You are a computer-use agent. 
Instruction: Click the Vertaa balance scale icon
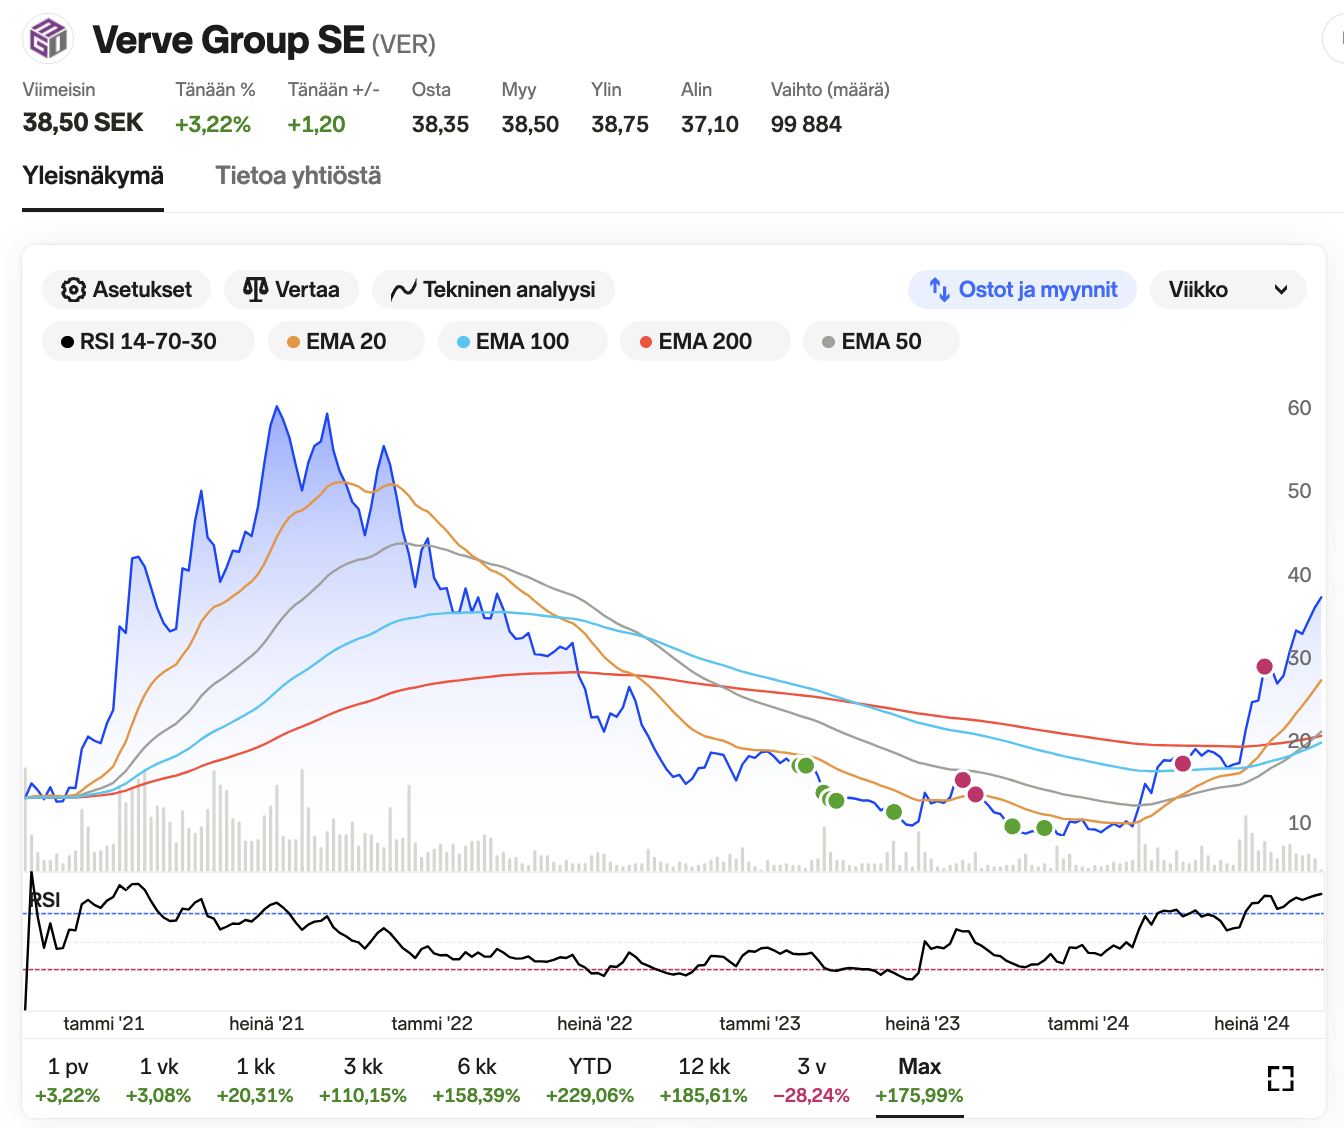255,290
